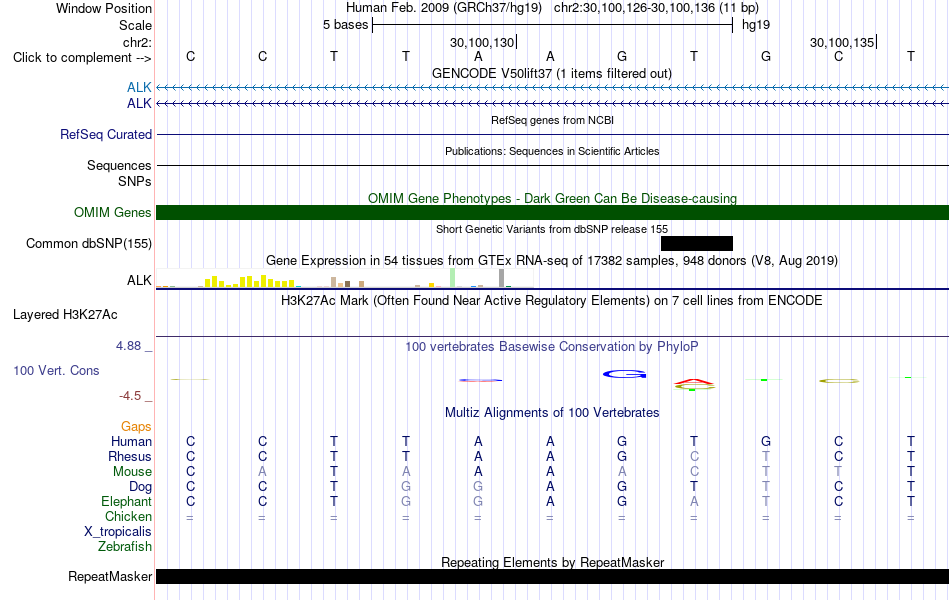Select the Rhesus species label

click(x=130, y=456)
